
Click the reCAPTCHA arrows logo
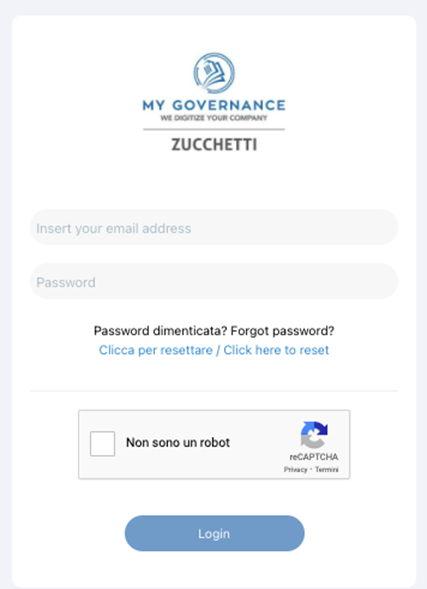pos(314,435)
